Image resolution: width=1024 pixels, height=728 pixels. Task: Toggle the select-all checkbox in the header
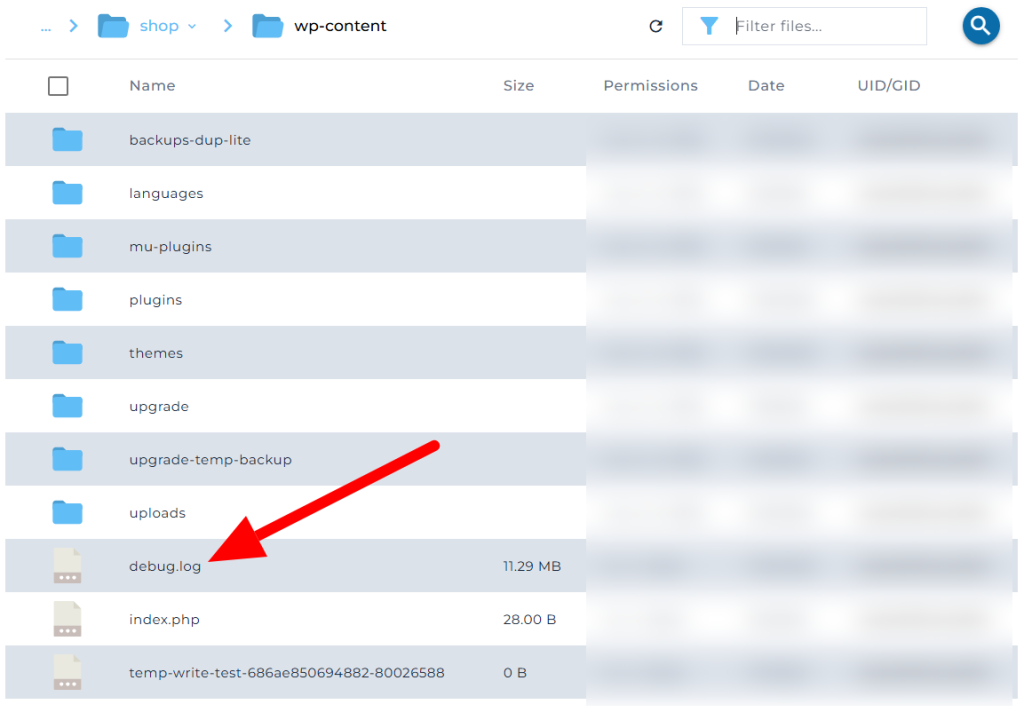58,86
